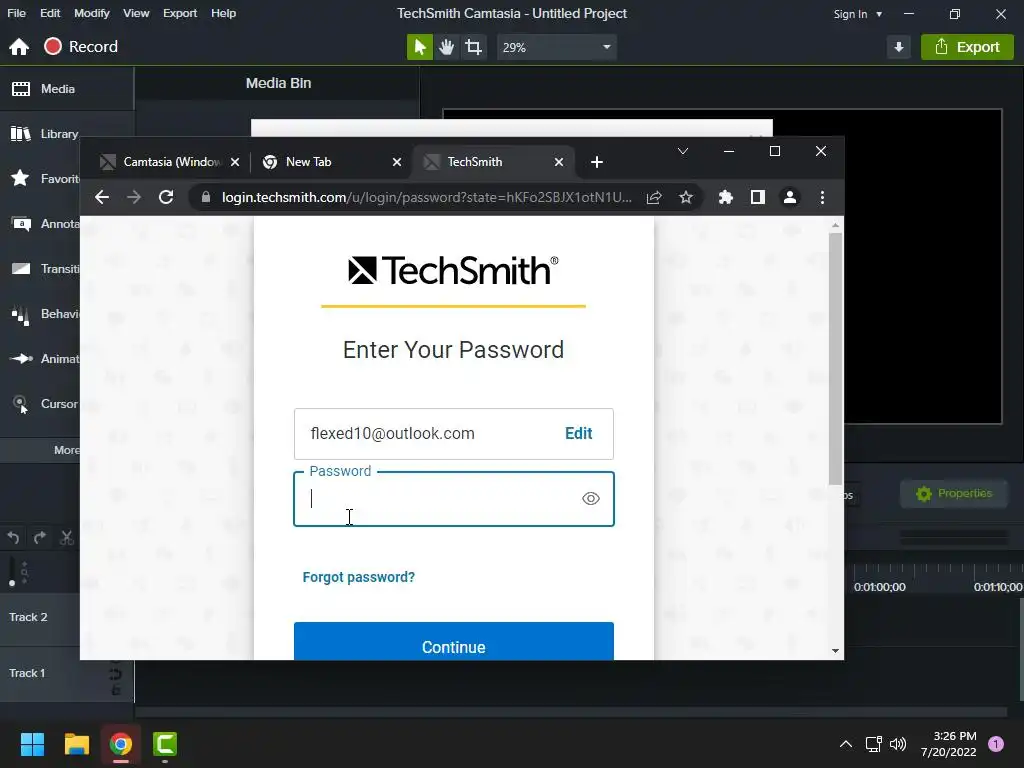Open the File menu
Screen dimensions: 1024x768
(16, 13)
